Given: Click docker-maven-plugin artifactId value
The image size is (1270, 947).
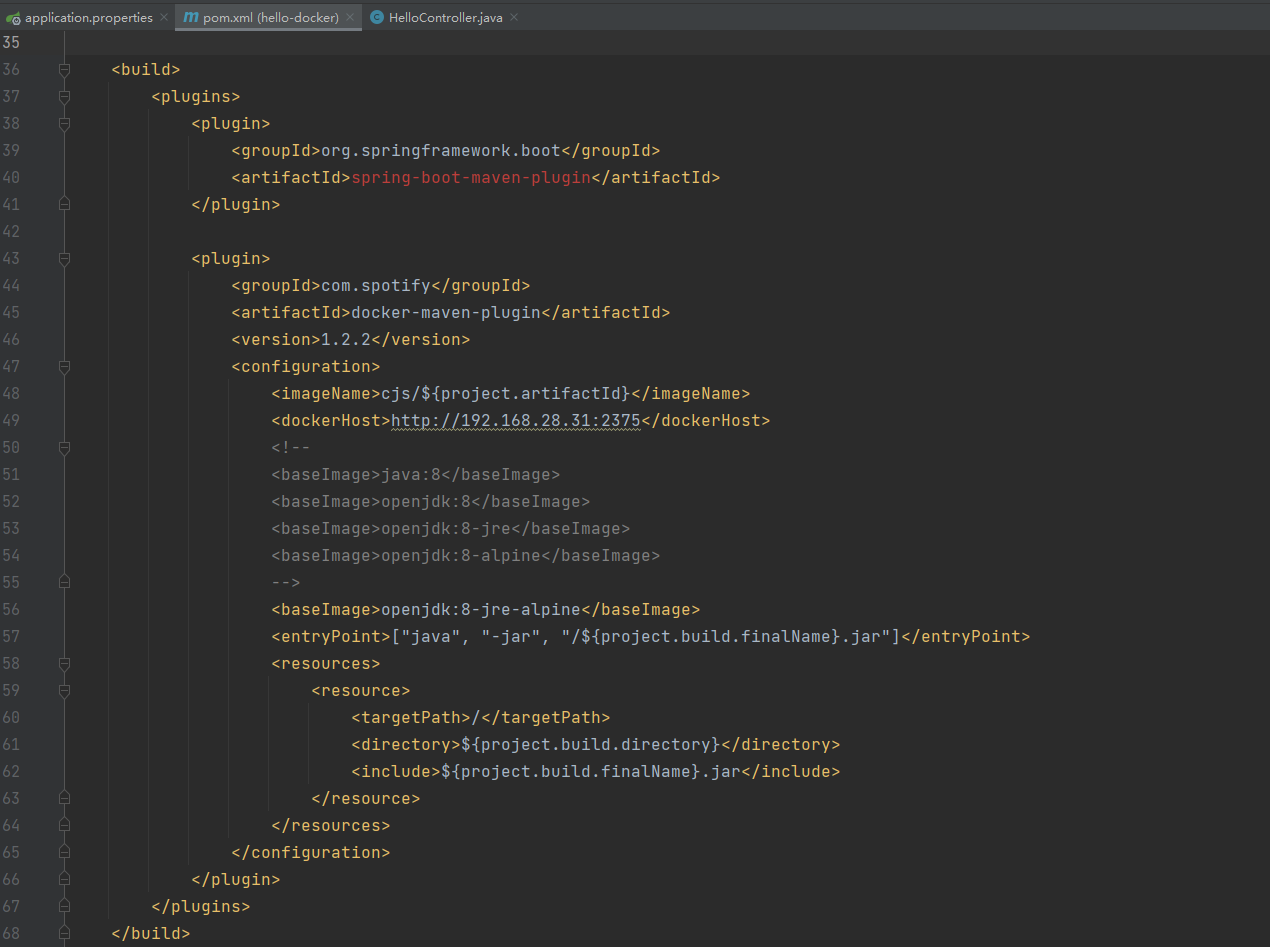Looking at the screenshot, I should [x=446, y=313].
